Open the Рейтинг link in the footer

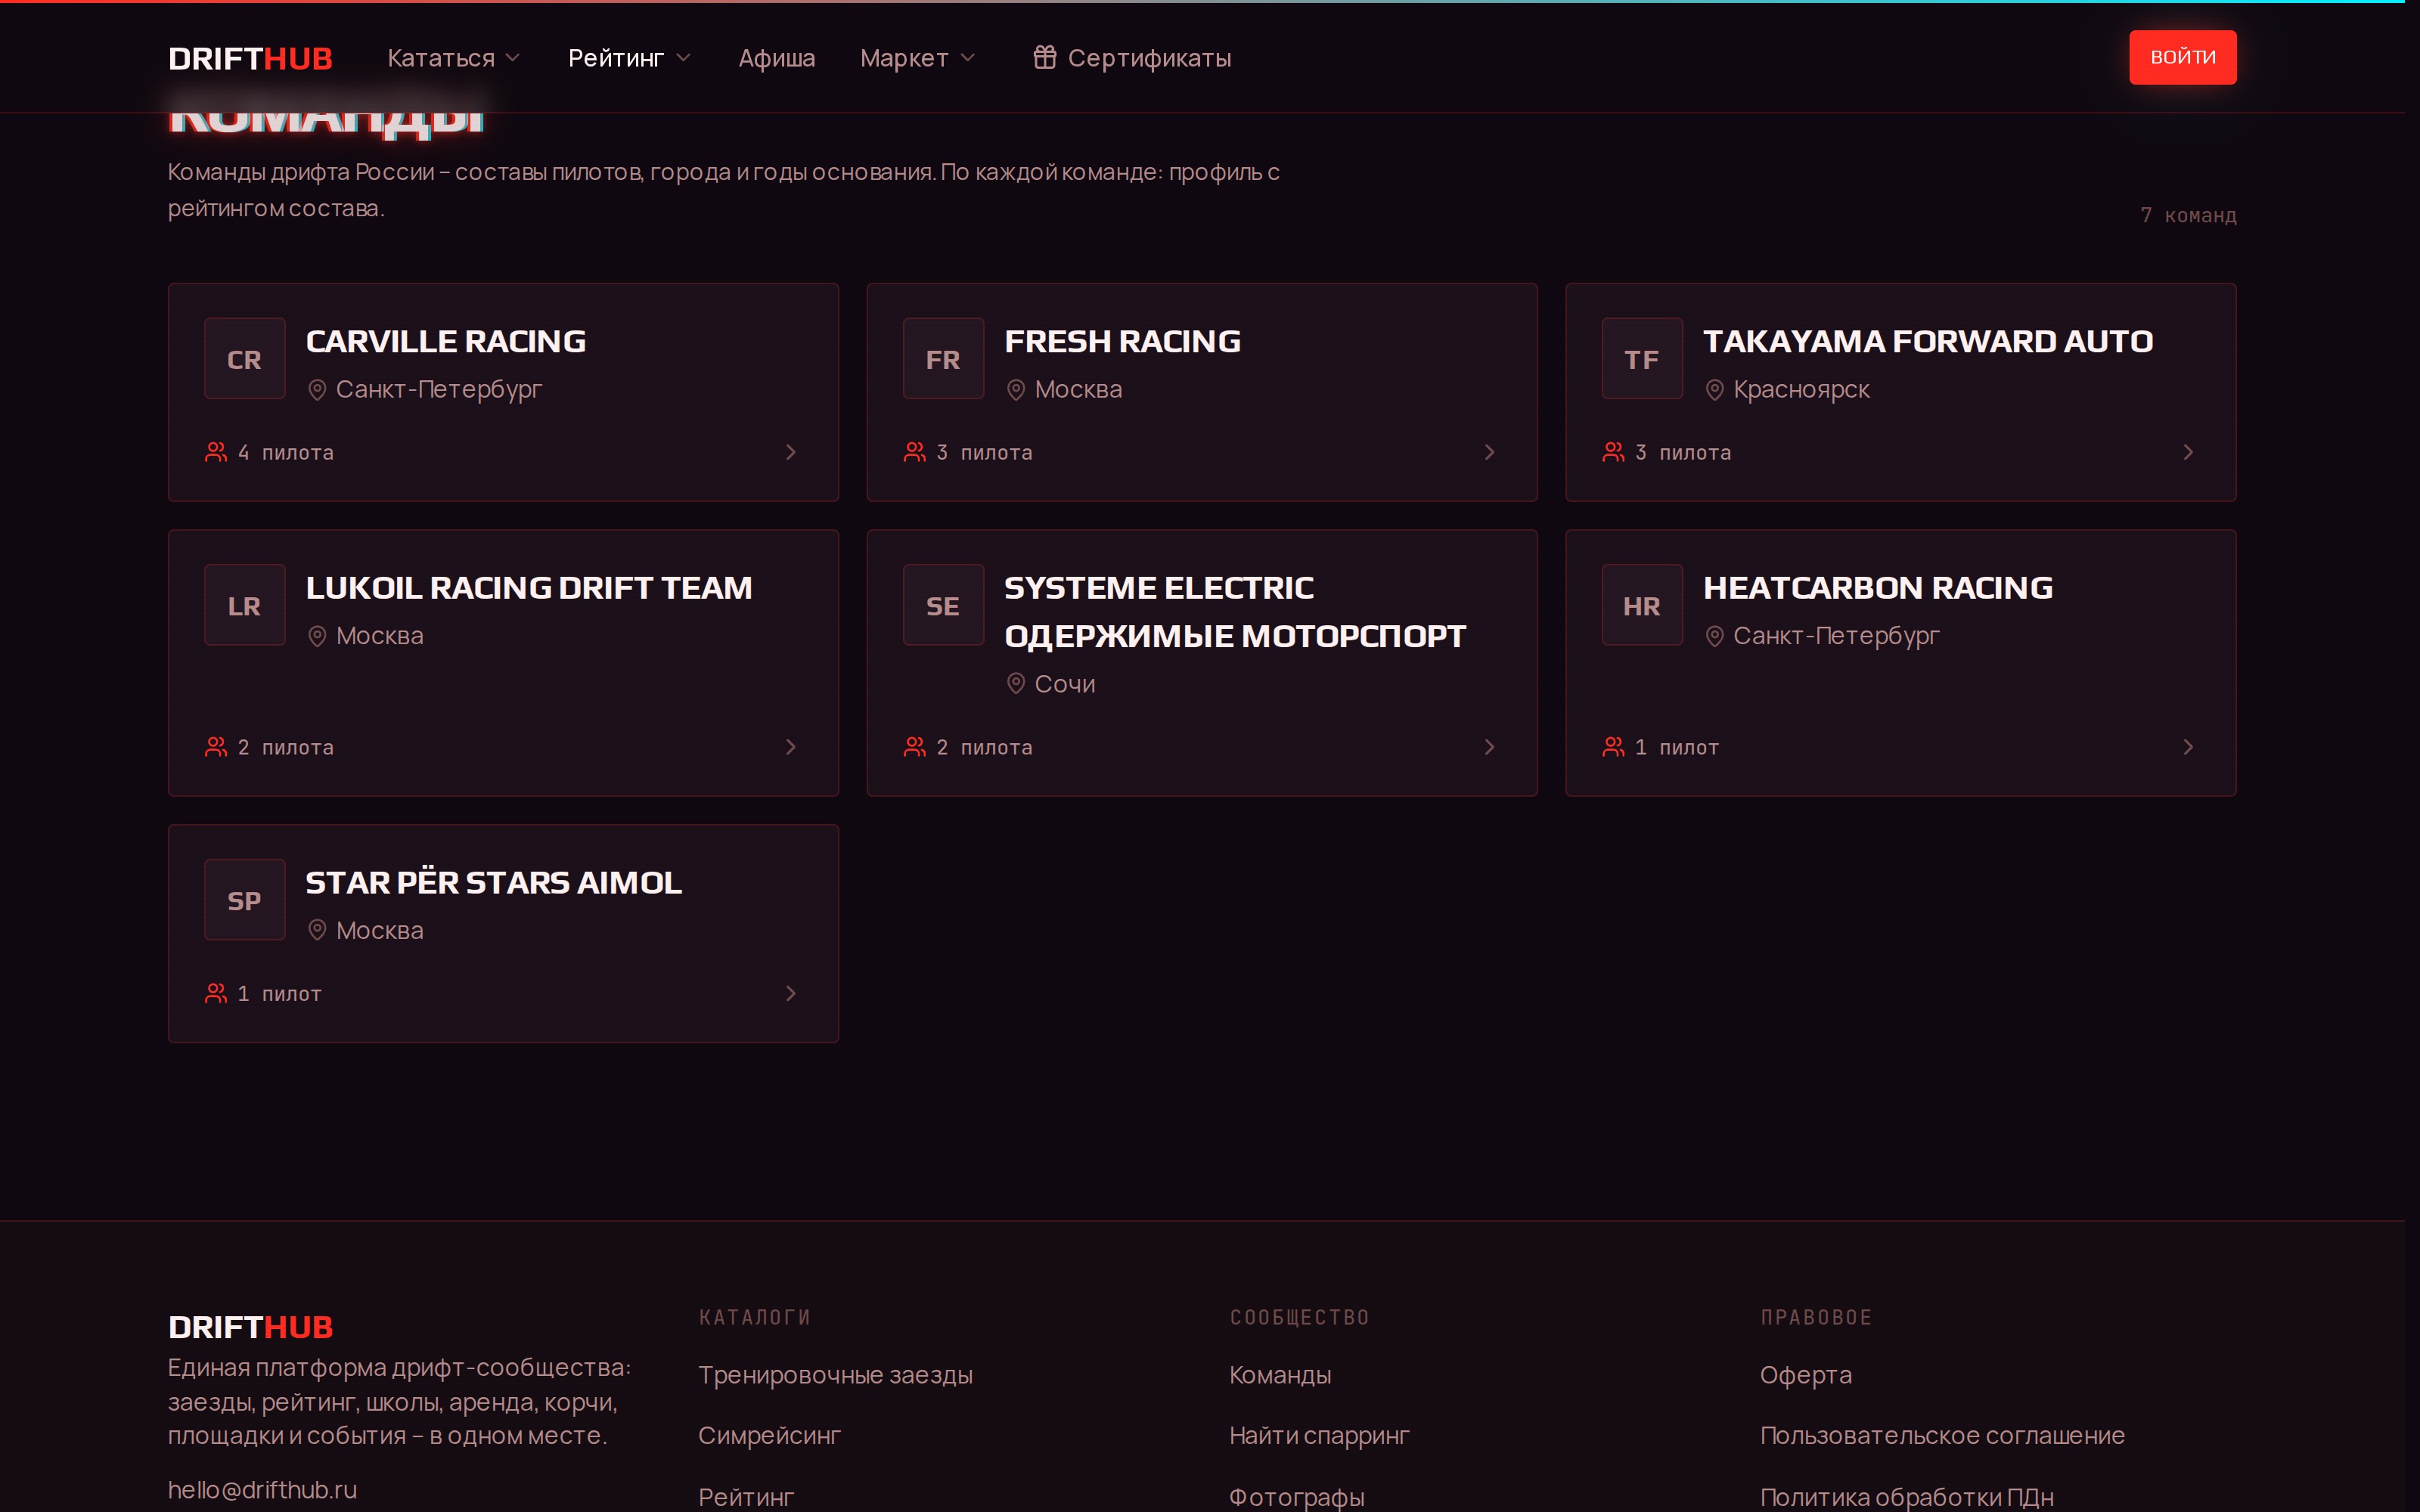(x=746, y=1497)
